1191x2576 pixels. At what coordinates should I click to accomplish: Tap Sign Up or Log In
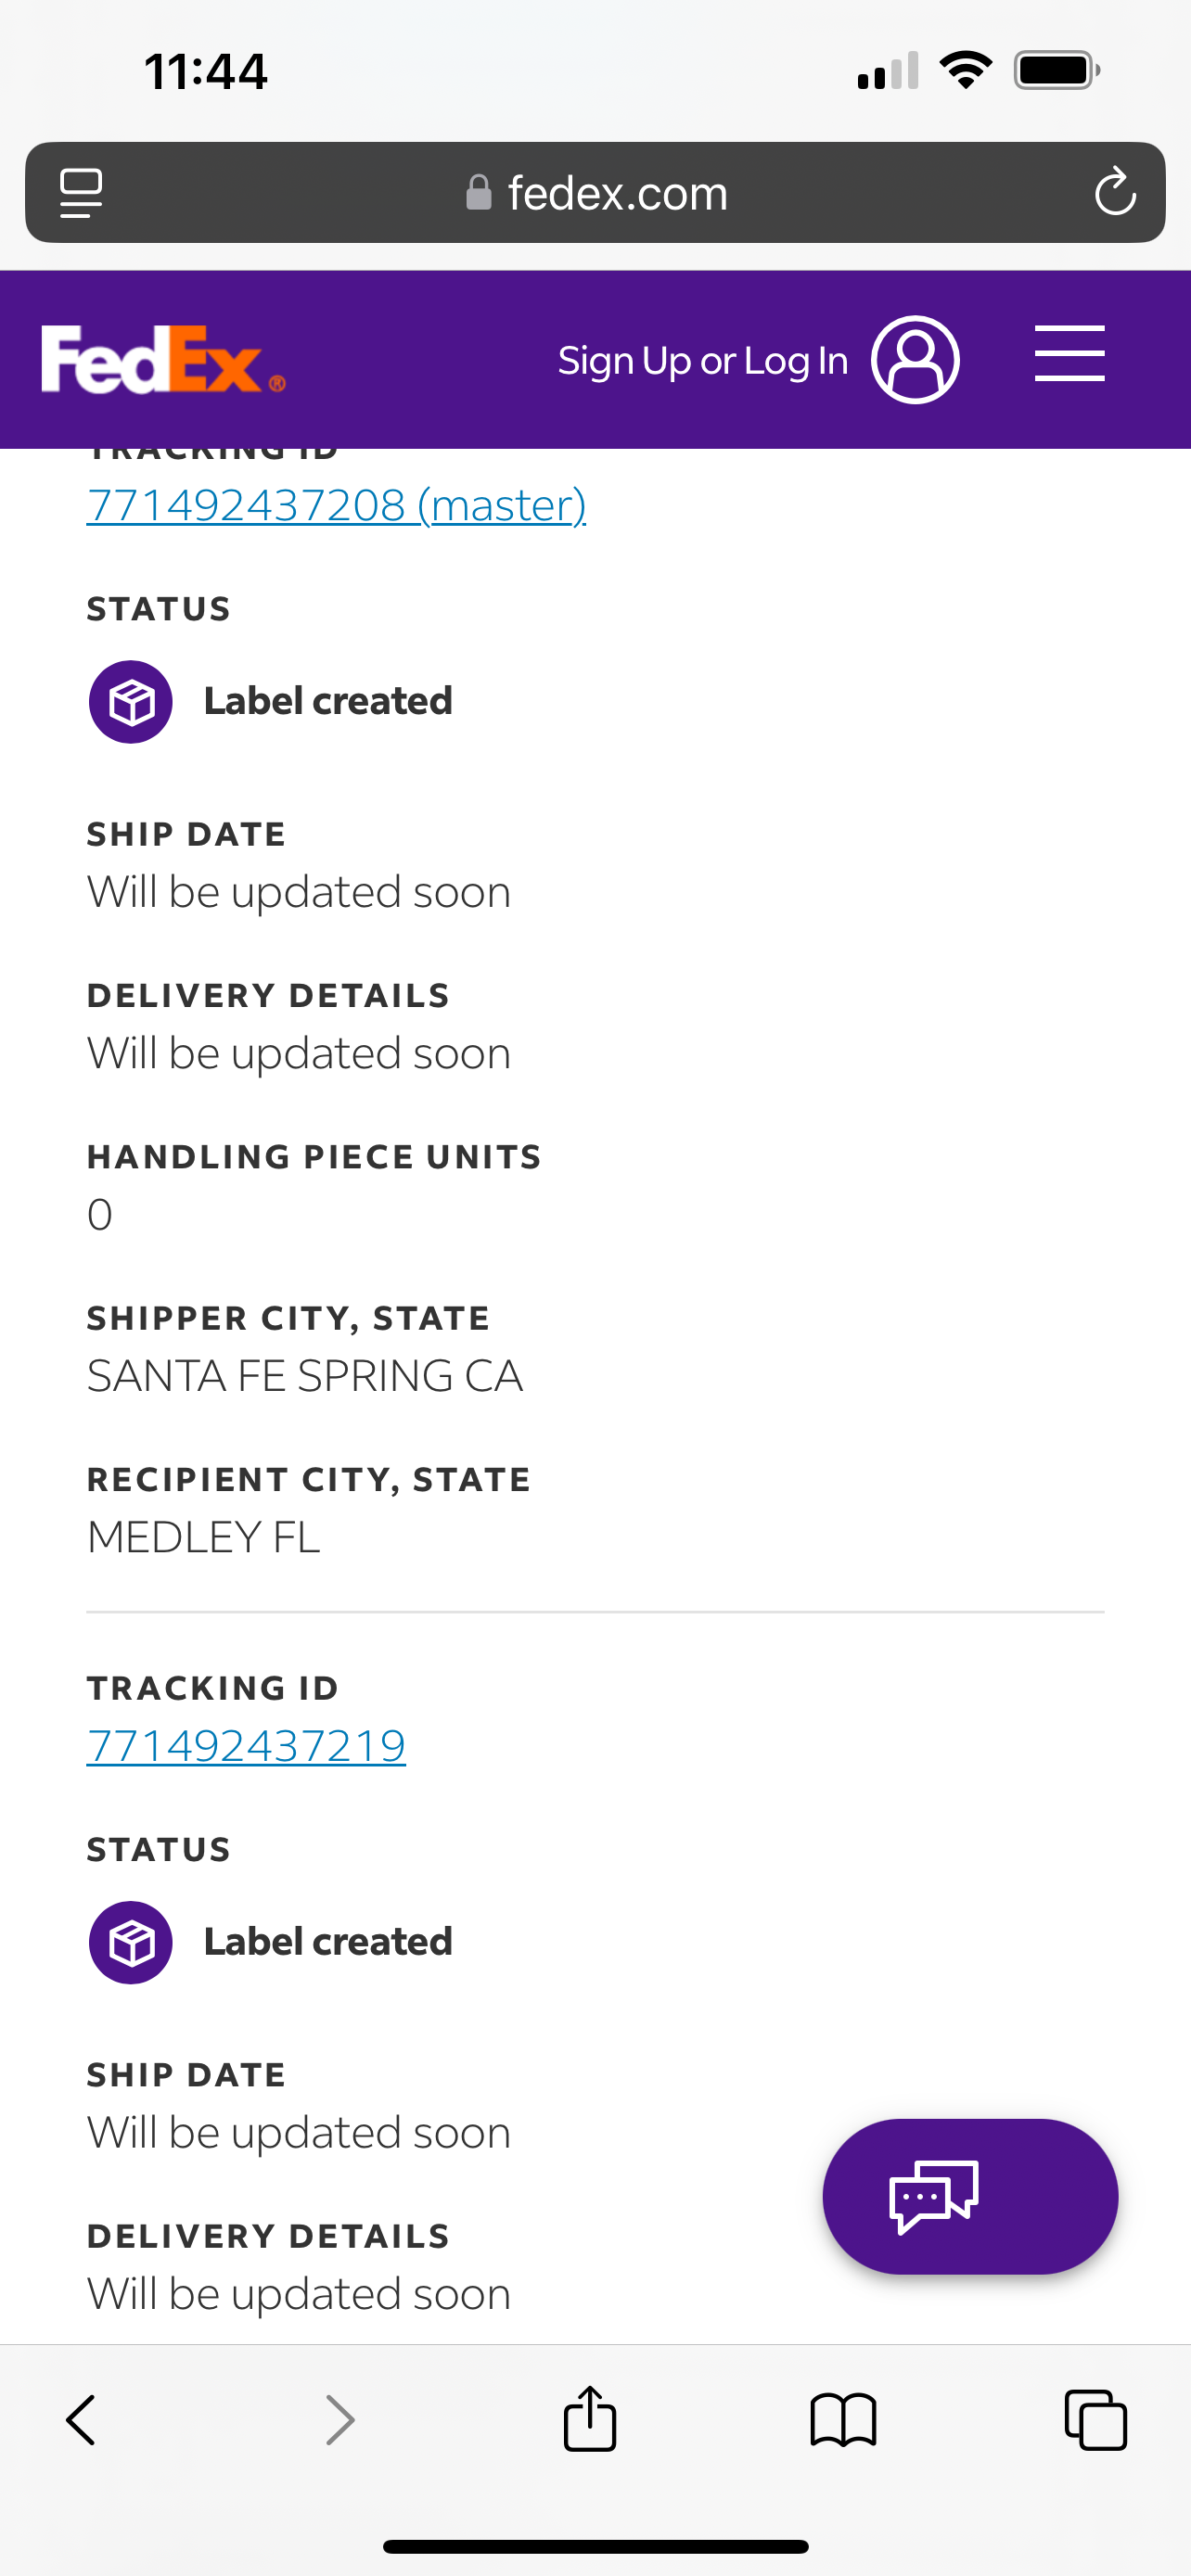(702, 361)
